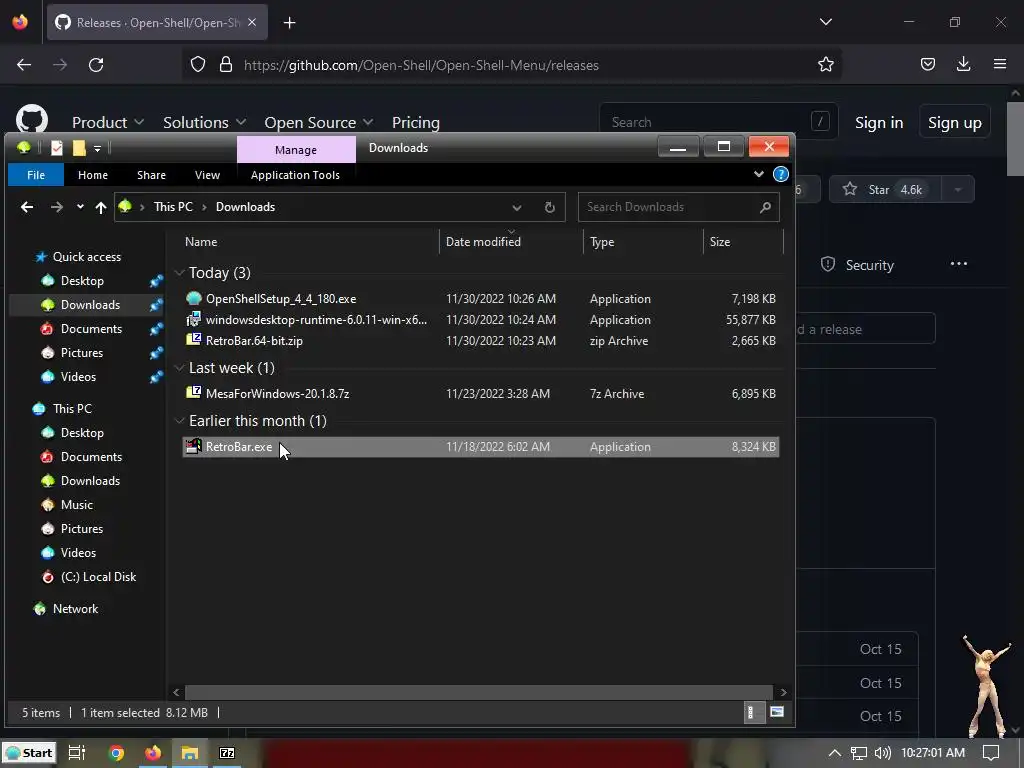Click the horizontal scrollbar in file list
This screenshot has width=1024, height=768.
(479, 692)
